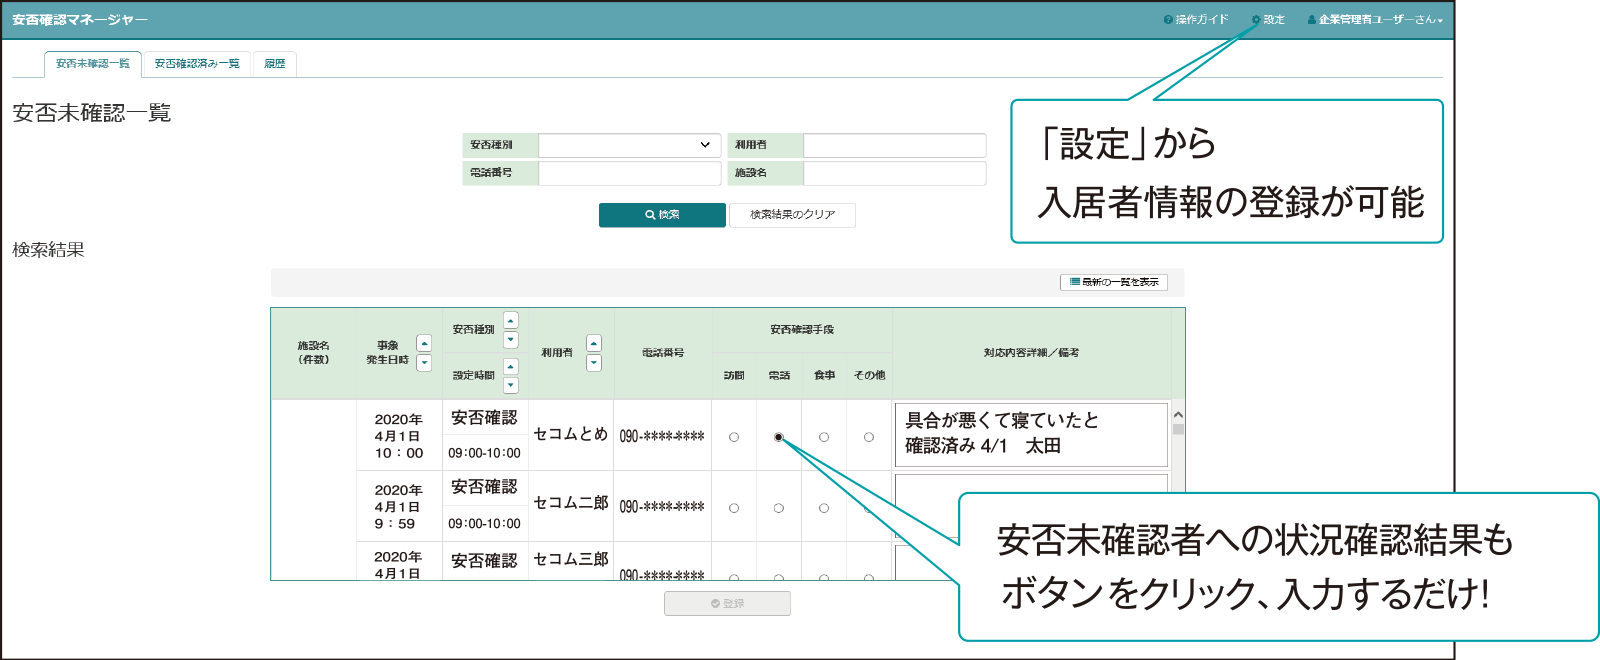Sort 事象発生日時 column ascending with up arrow
Screen dimensions: 1600x660
[x=424, y=343]
